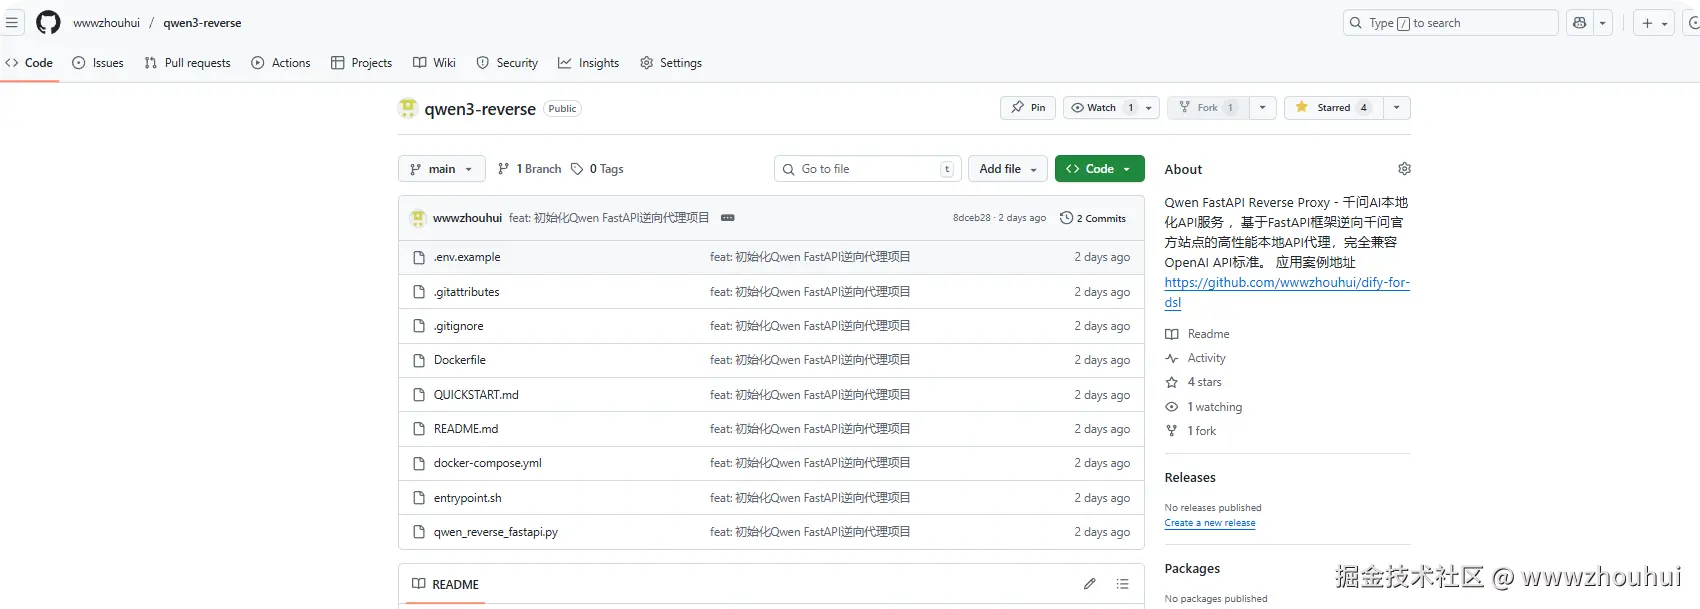
Task: View the 1 fork link
Action: (x=1190, y=431)
